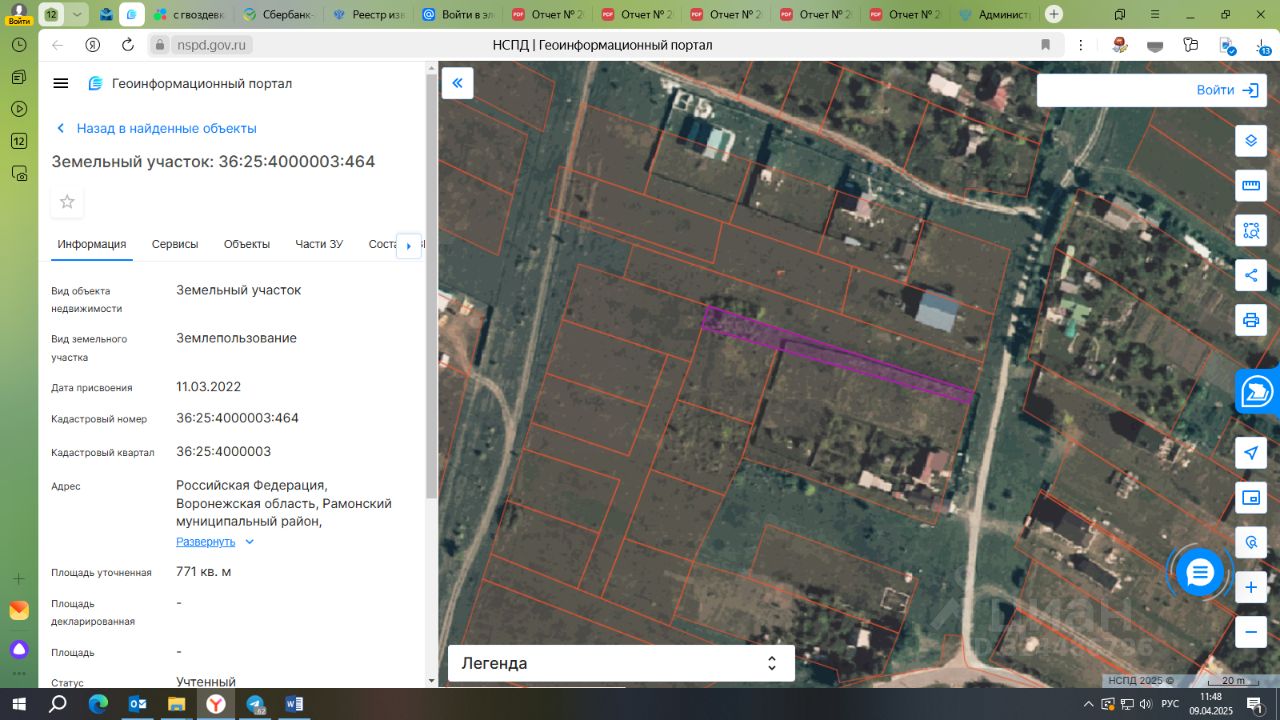Open File Explorer from the taskbar
This screenshot has height=720, width=1280.
point(176,704)
